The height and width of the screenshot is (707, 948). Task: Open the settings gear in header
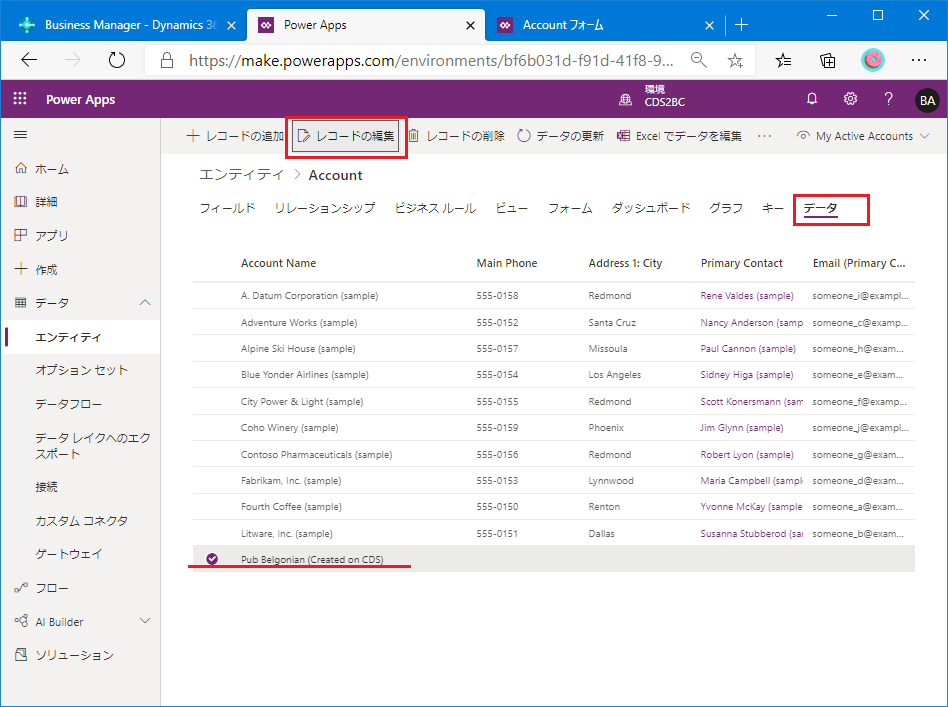850,99
